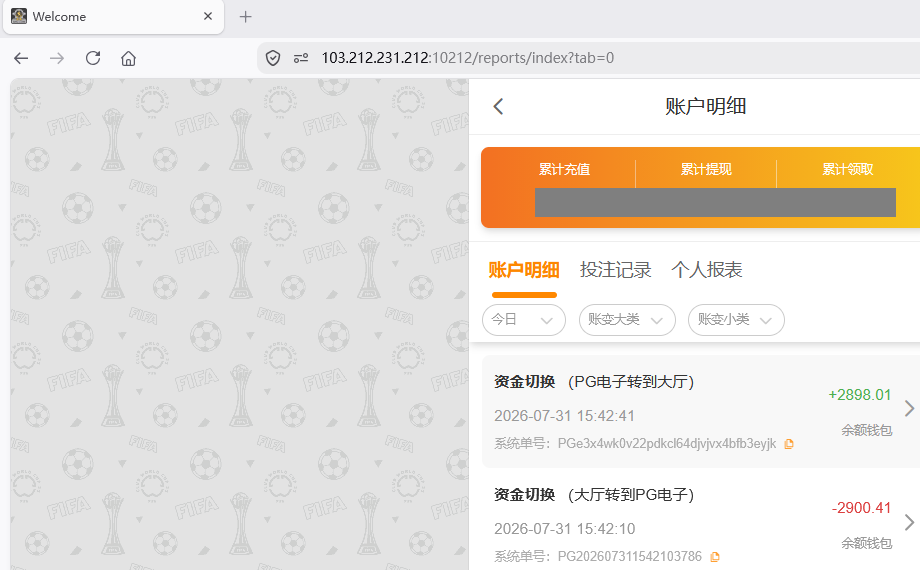Click timestamp 2026-07-31 15:42:10

tap(564, 529)
